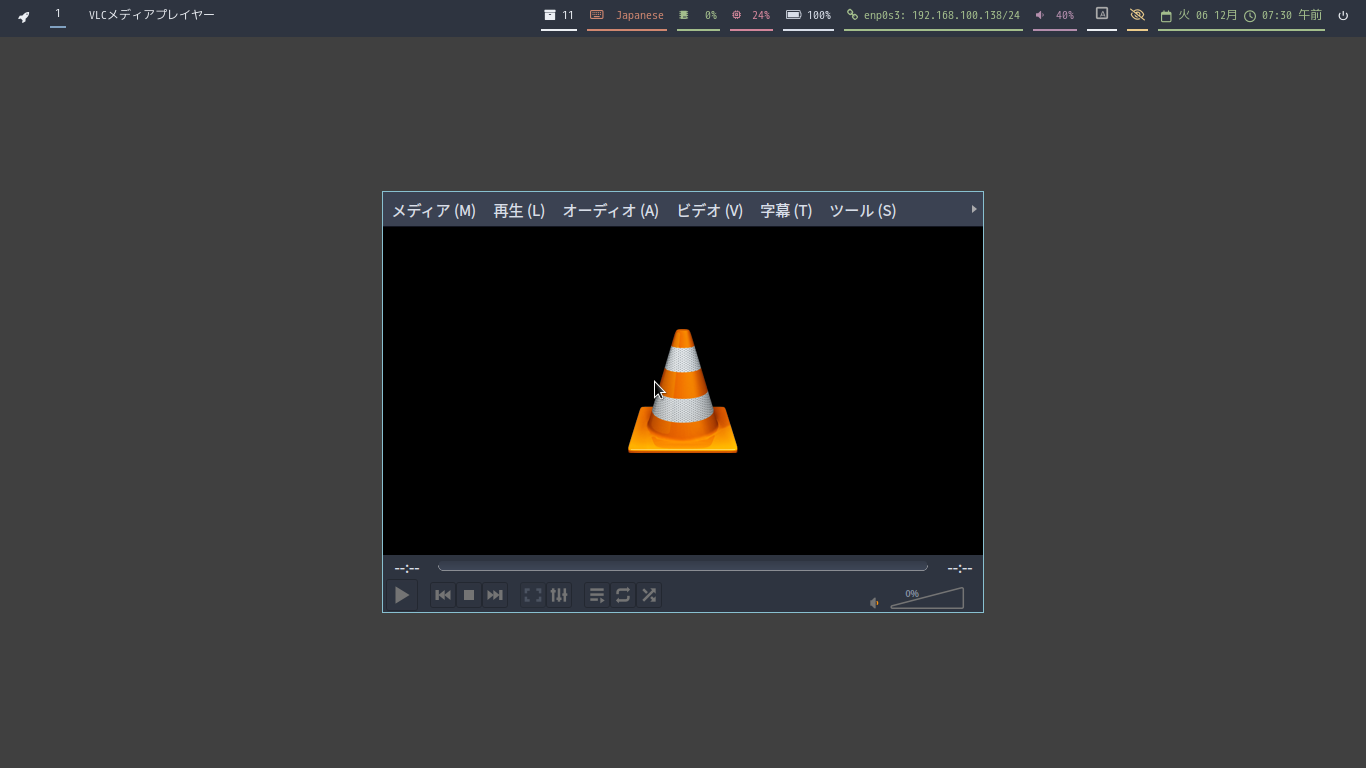Click the VLCメディアプレイヤー window title
The width and height of the screenshot is (1366, 768).
tap(152, 15)
